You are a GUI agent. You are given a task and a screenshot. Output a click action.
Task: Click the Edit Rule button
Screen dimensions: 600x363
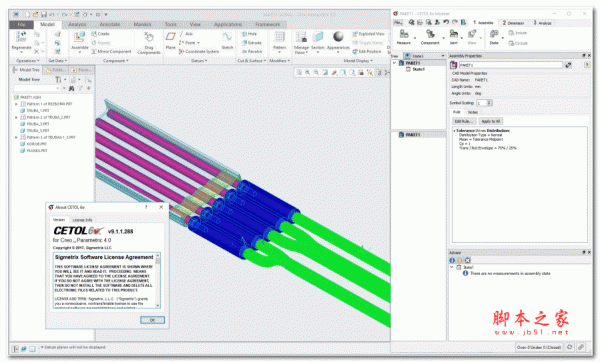tap(464, 121)
